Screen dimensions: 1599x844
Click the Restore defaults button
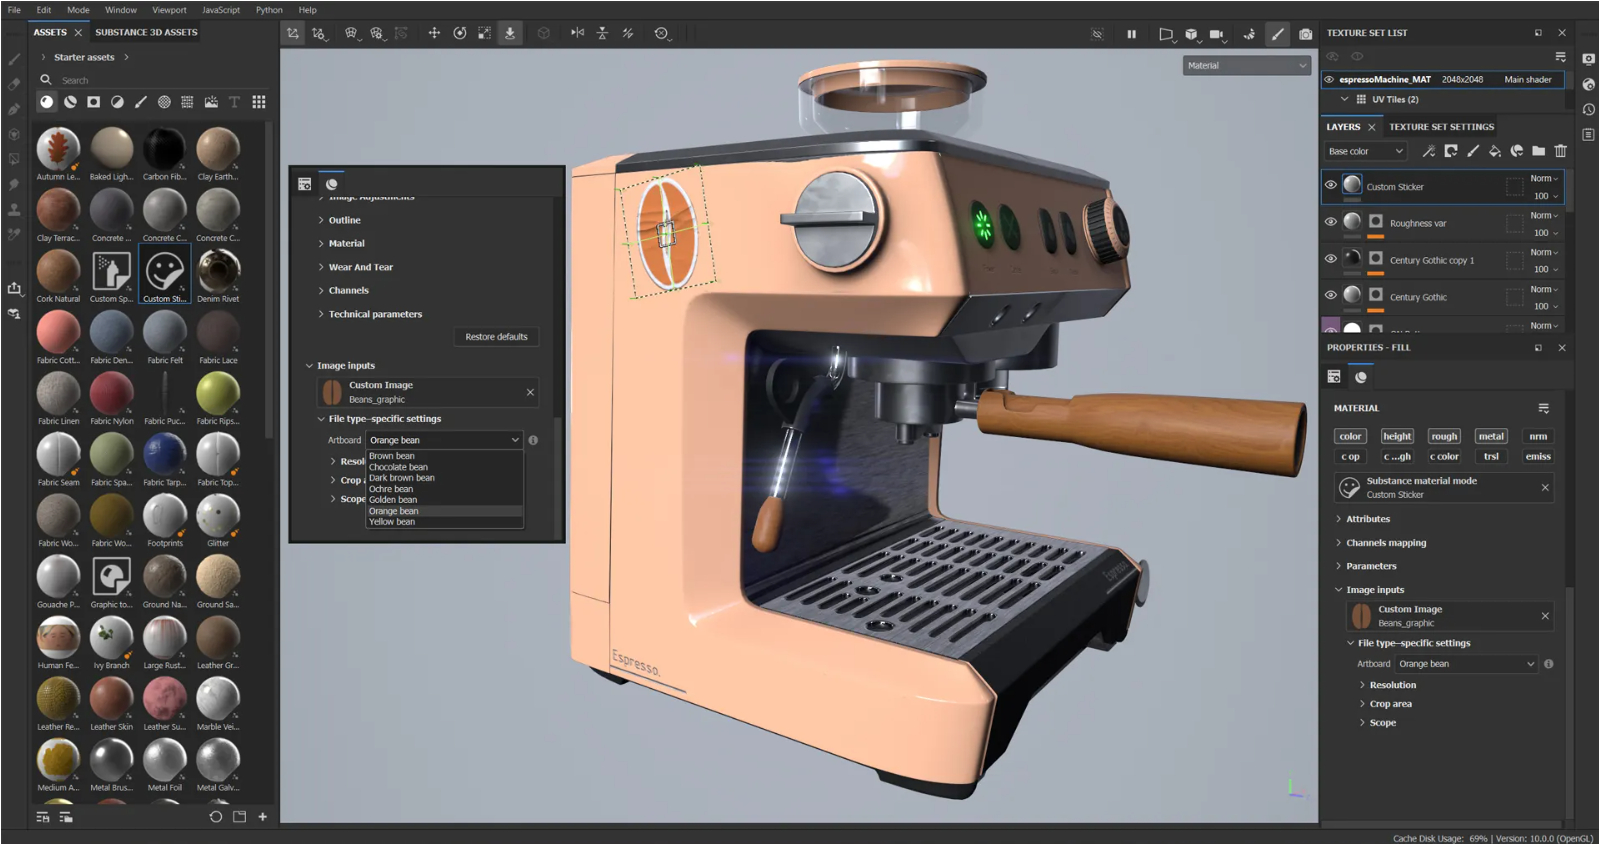click(496, 337)
